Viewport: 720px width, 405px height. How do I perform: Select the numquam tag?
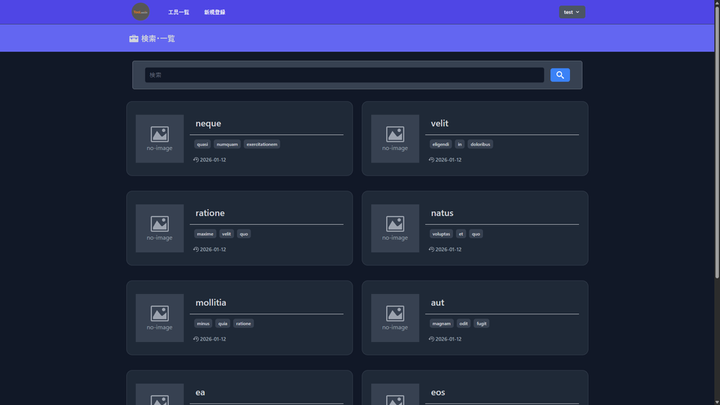tap(227, 144)
